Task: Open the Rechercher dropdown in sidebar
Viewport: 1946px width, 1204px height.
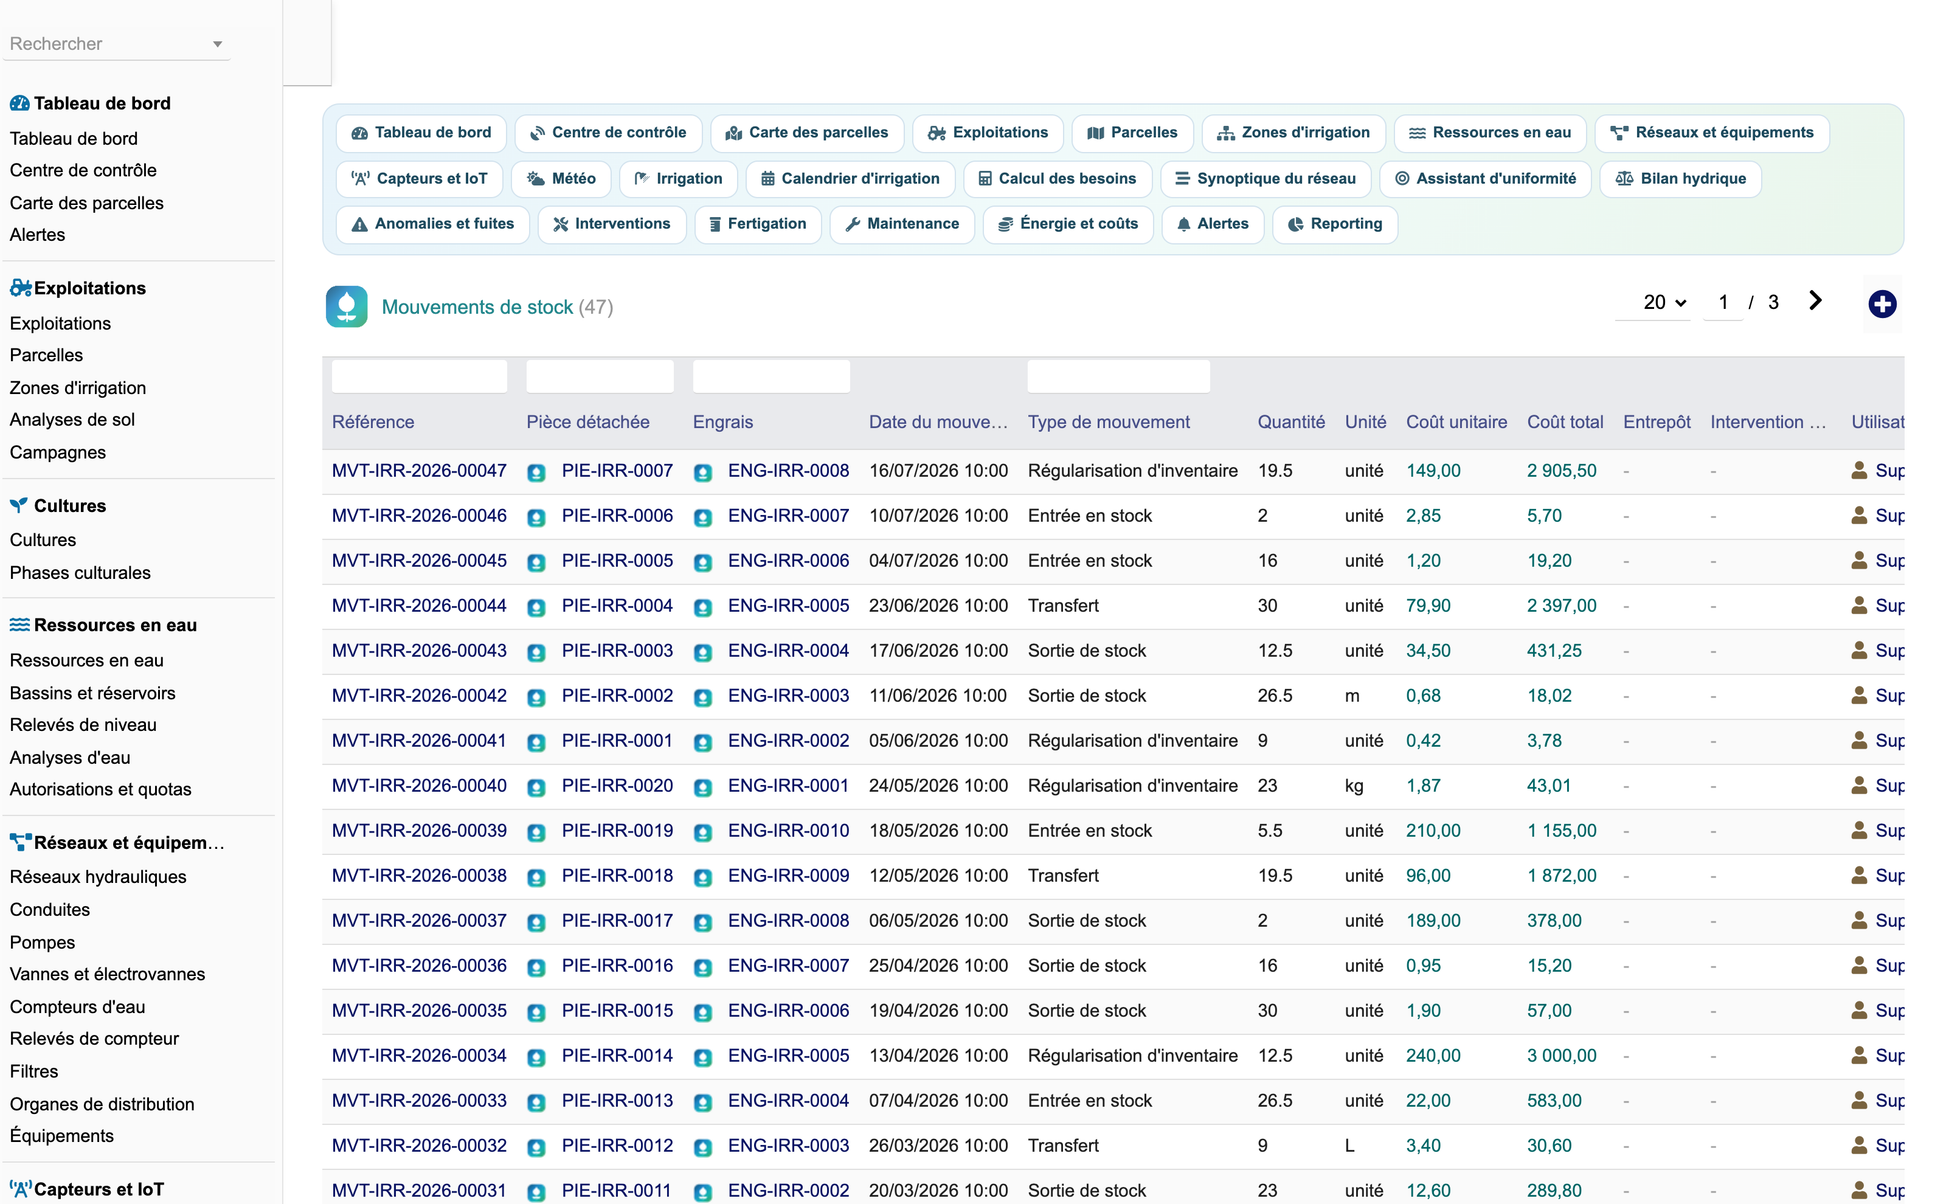Action: click(x=116, y=44)
